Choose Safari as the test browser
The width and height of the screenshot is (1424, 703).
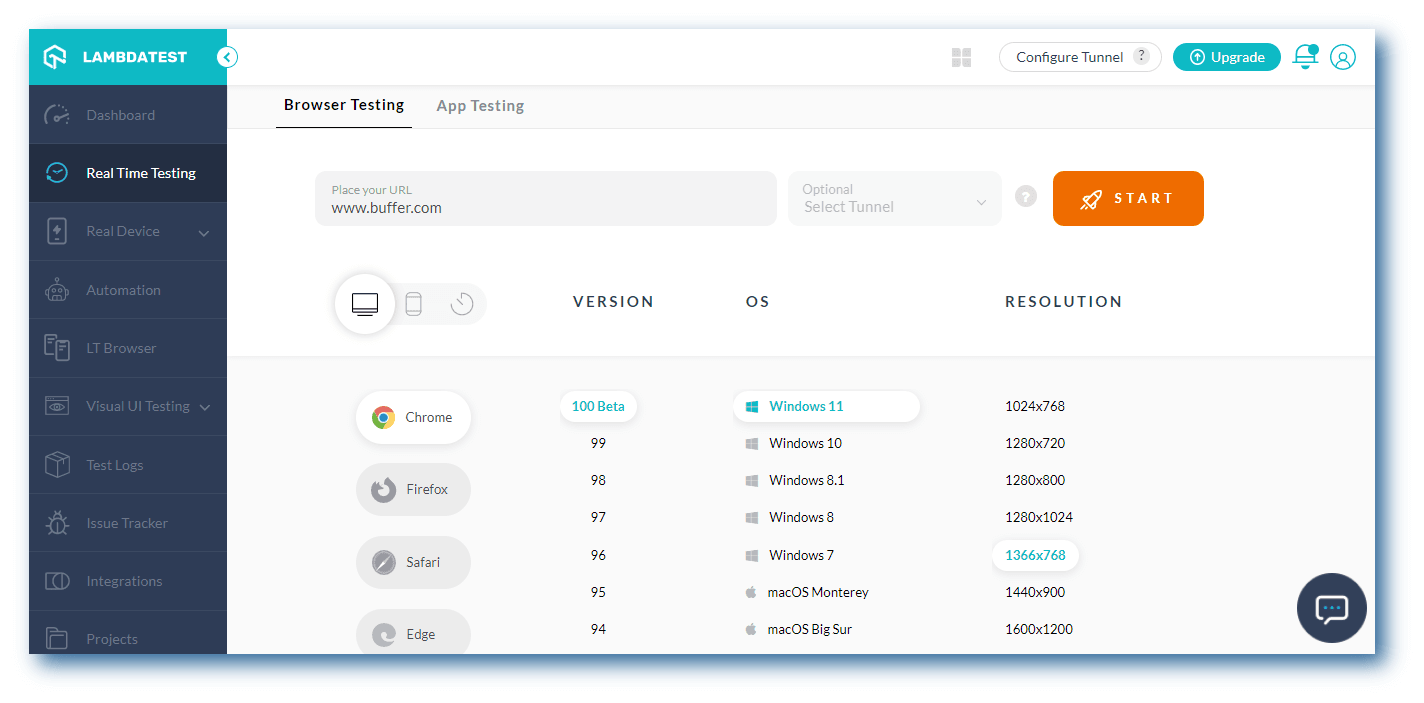pos(413,562)
